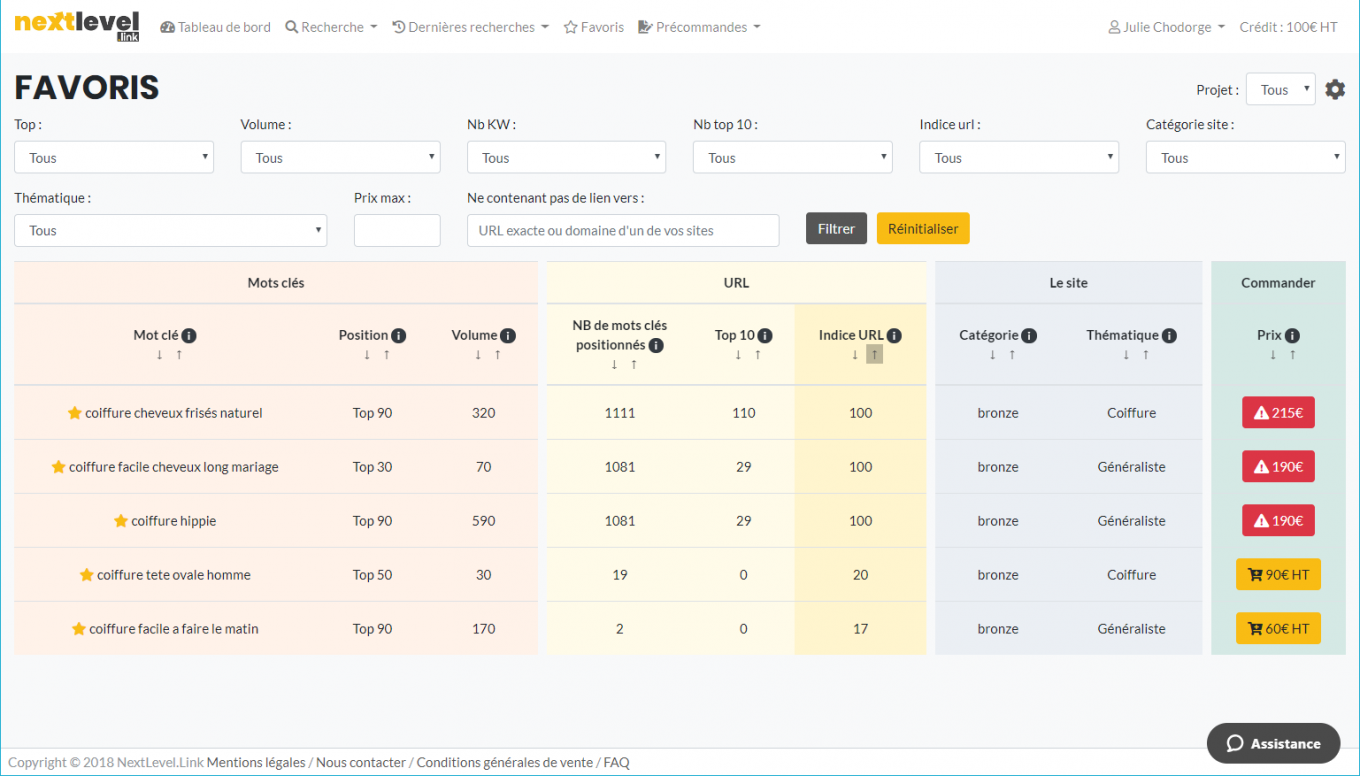Click info icon beside Top 10 header
Screen dimensions: 1360x776
coord(765,336)
